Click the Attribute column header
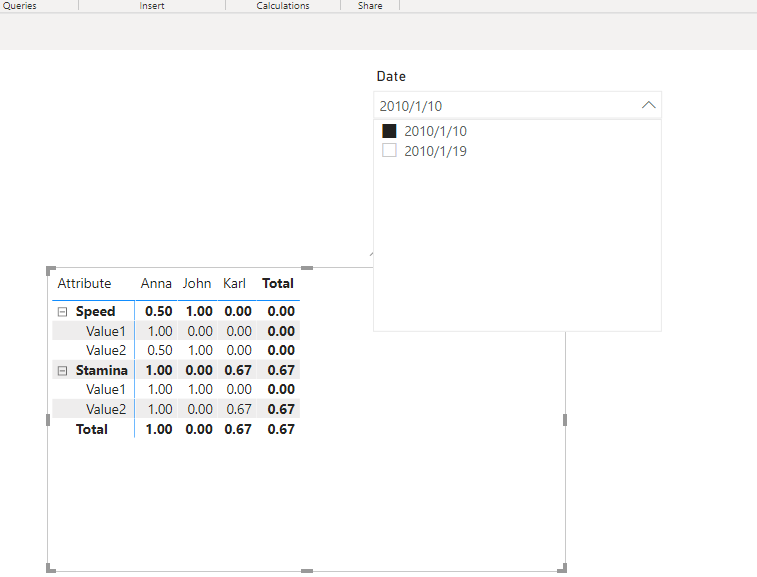Screen dimensions: 757x577 (x=84, y=283)
